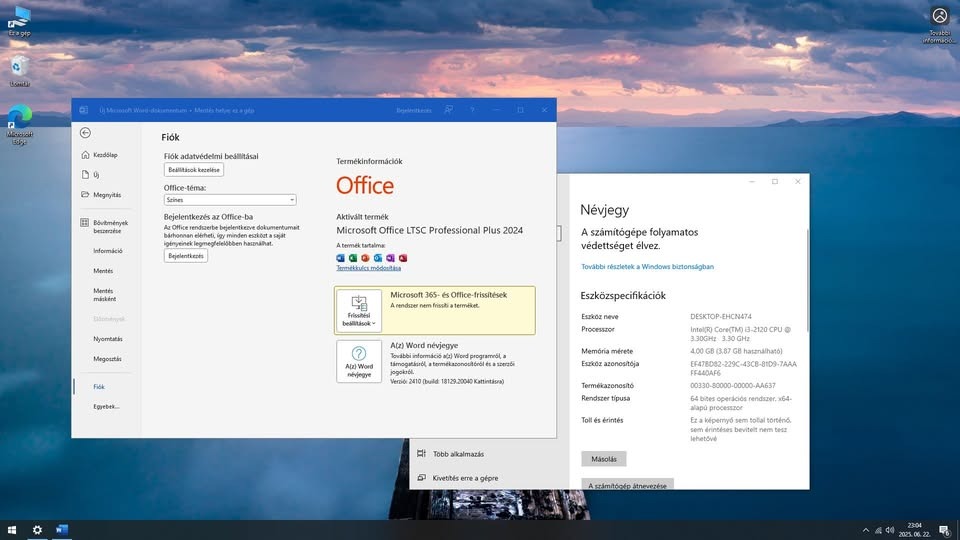Click the OneNote app icon under product contents
The image size is (960, 540).
390,258
